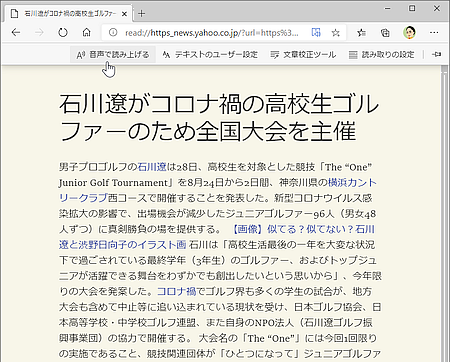Click the address bar URL

click(212, 33)
